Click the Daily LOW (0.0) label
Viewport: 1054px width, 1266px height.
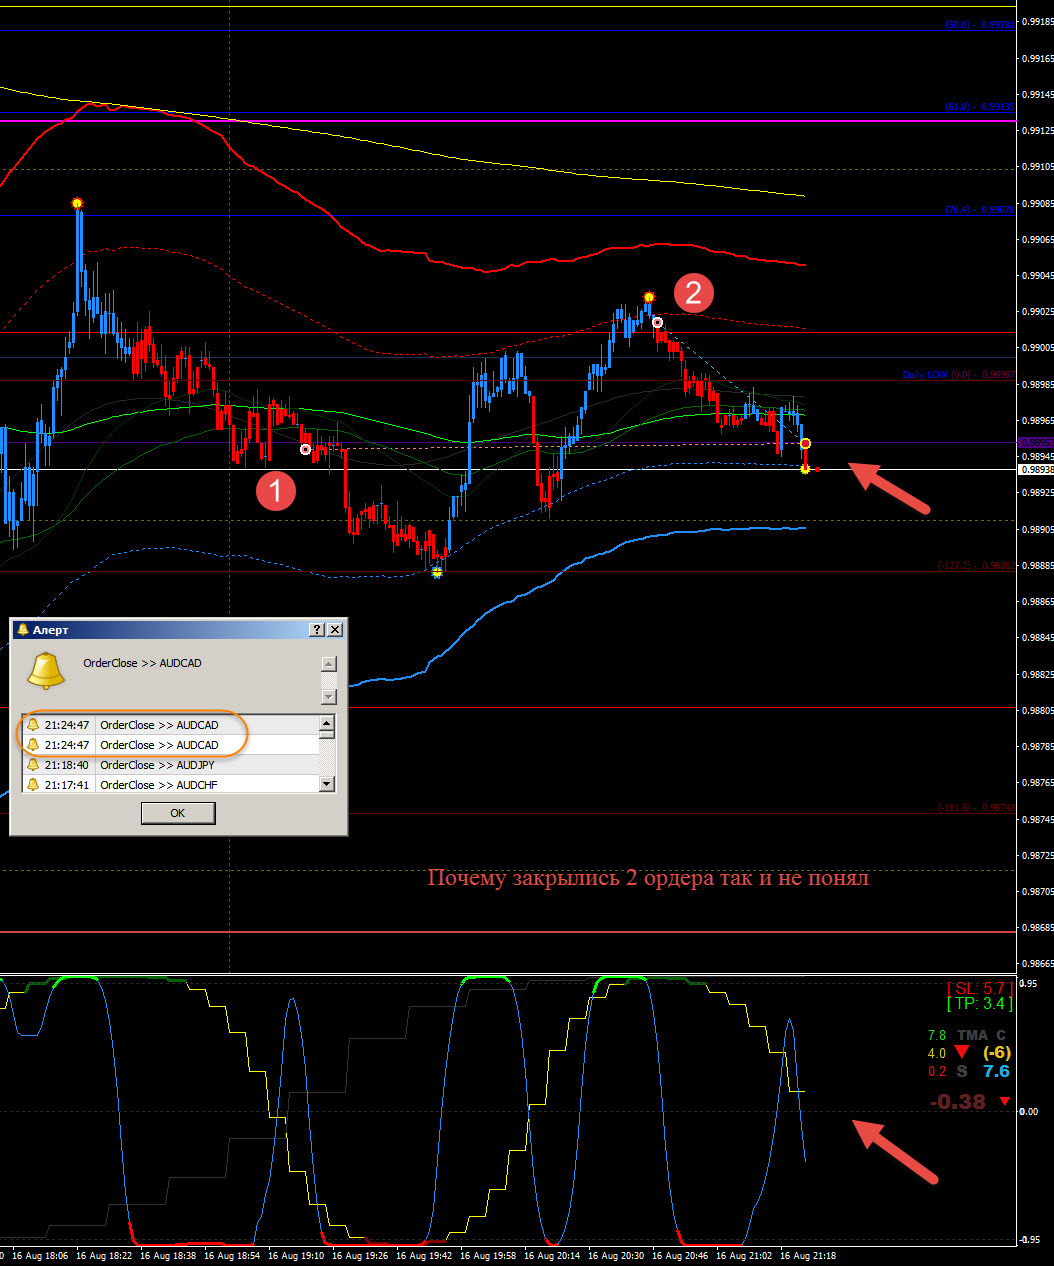[x=958, y=375]
